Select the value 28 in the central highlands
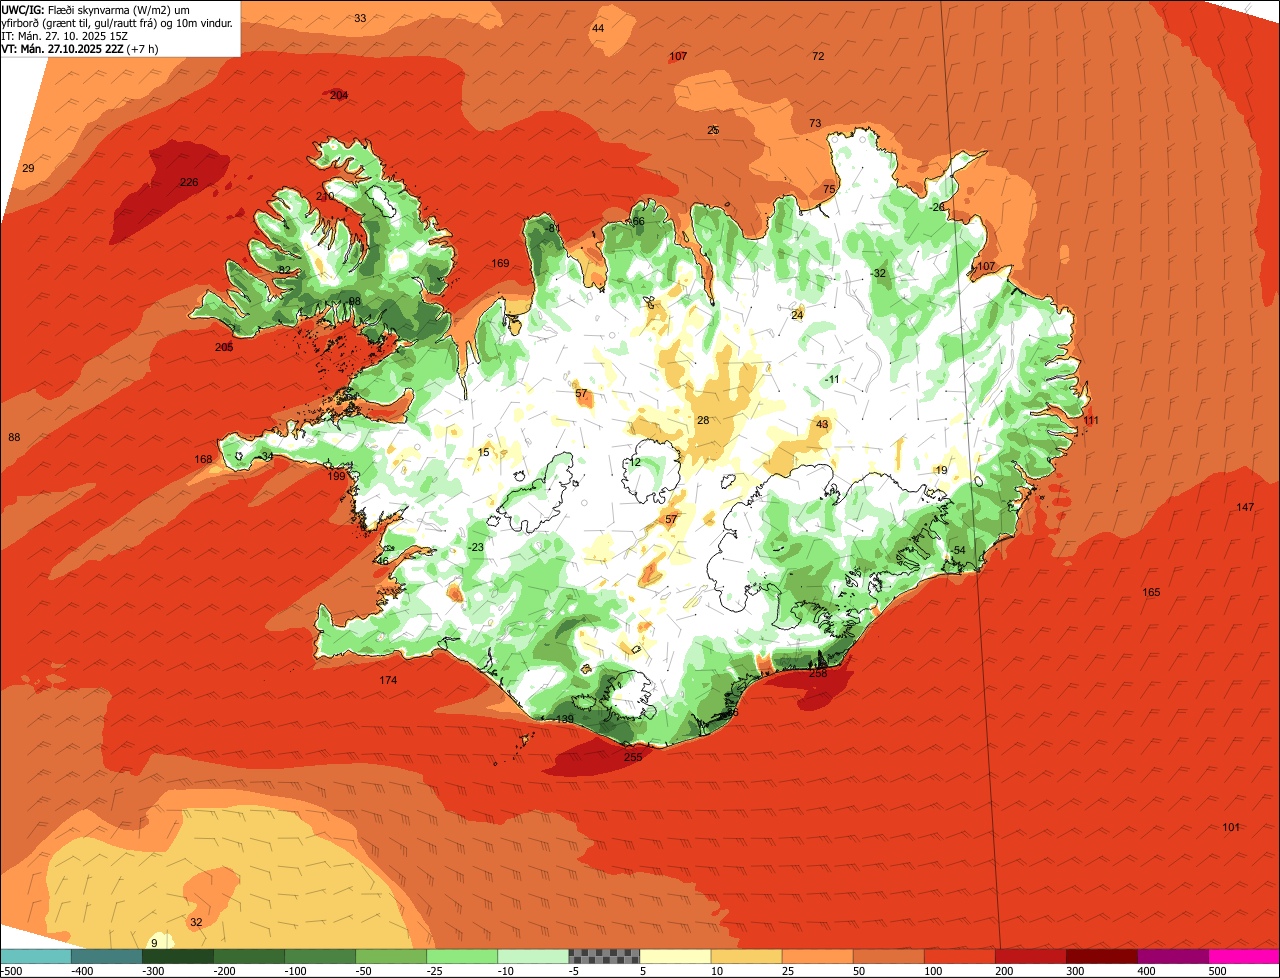This screenshot has height=978, width=1280. coord(703,420)
